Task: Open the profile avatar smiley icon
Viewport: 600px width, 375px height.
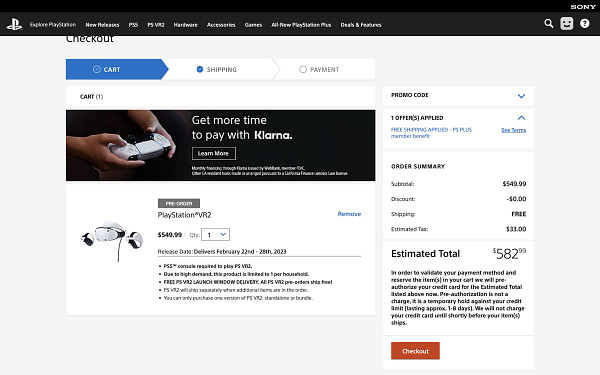Action: pos(567,24)
